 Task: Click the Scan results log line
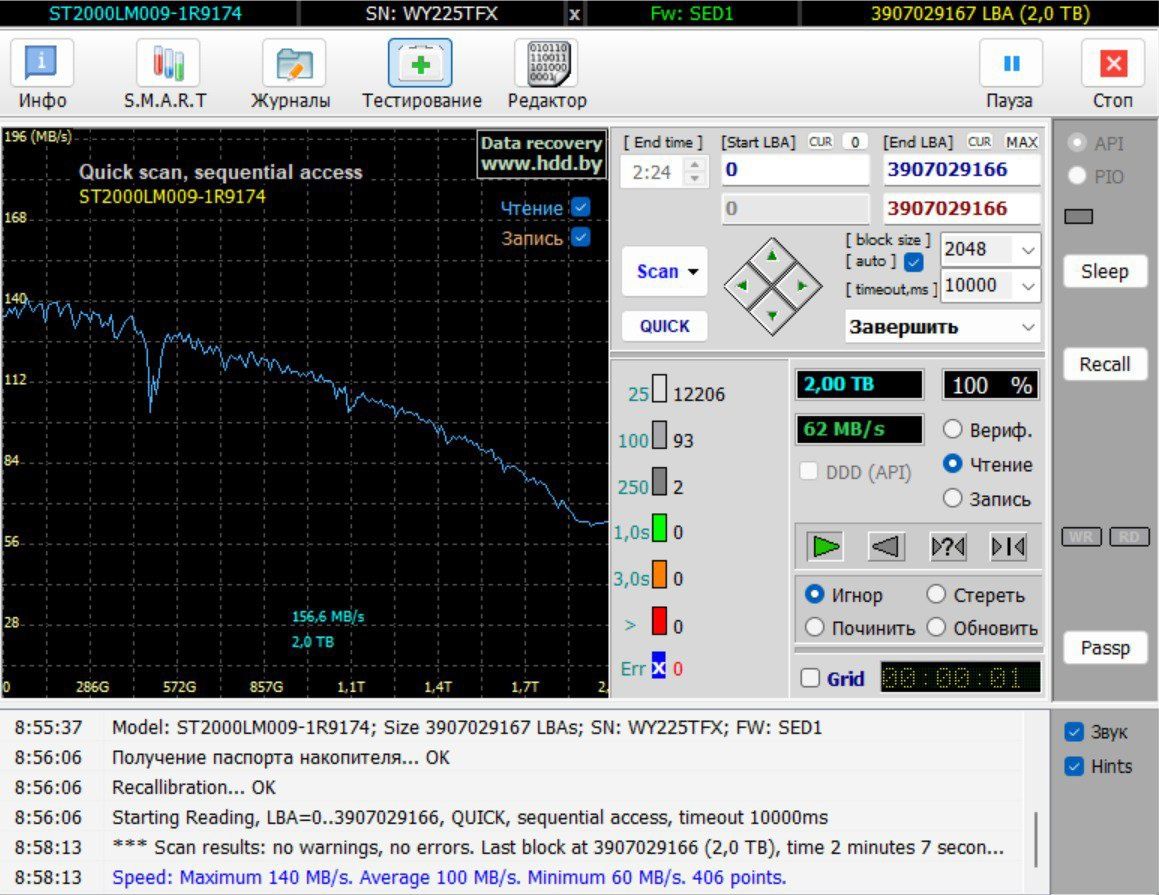[x=558, y=847]
